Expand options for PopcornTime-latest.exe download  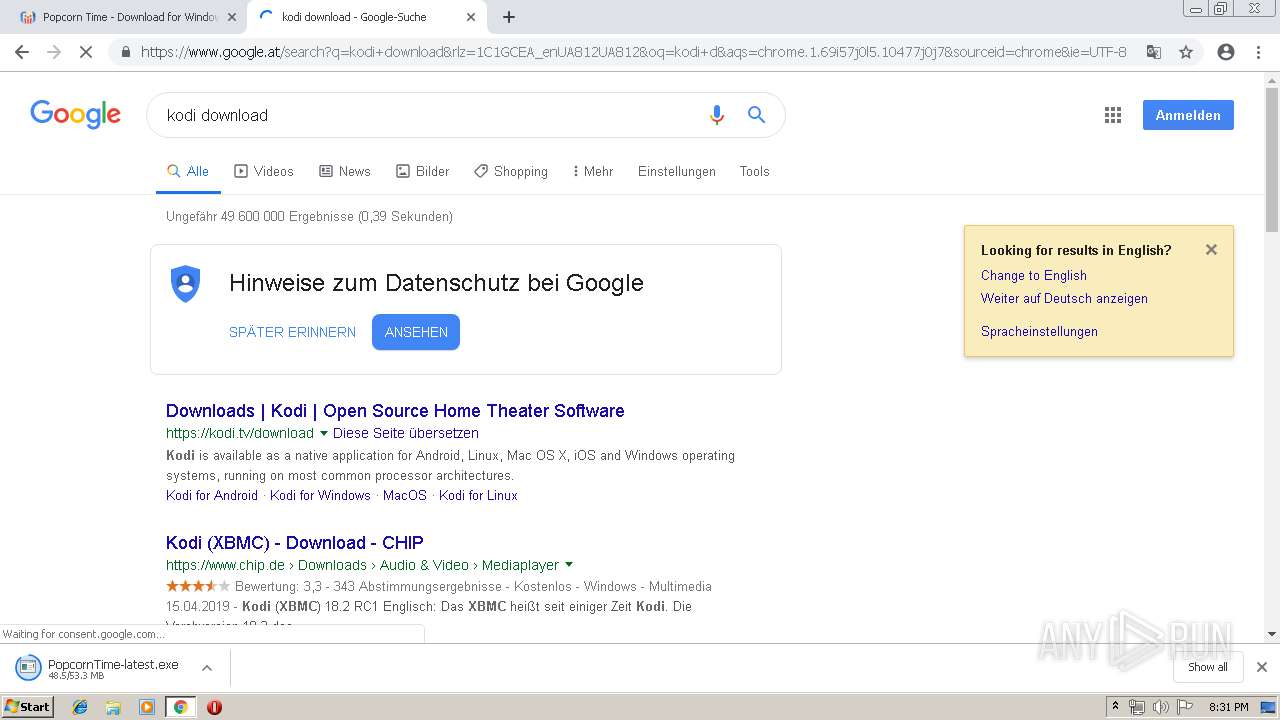pos(207,667)
